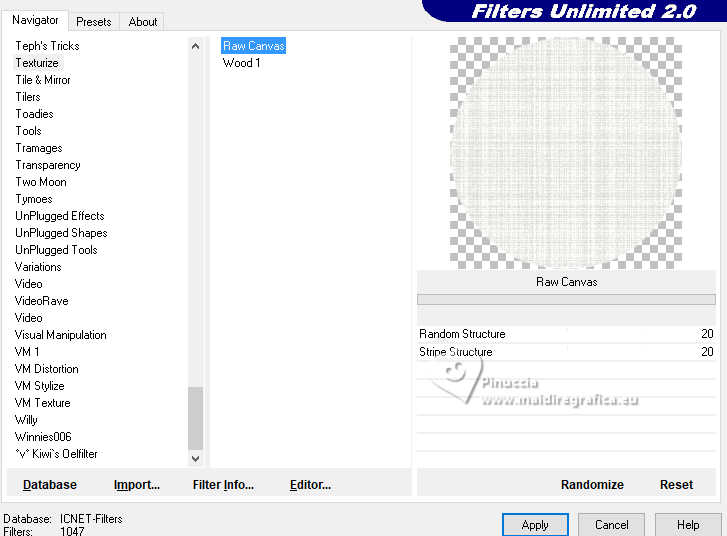This screenshot has width=727, height=536.
Task: Select Willy category
Action: pos(26,420)
